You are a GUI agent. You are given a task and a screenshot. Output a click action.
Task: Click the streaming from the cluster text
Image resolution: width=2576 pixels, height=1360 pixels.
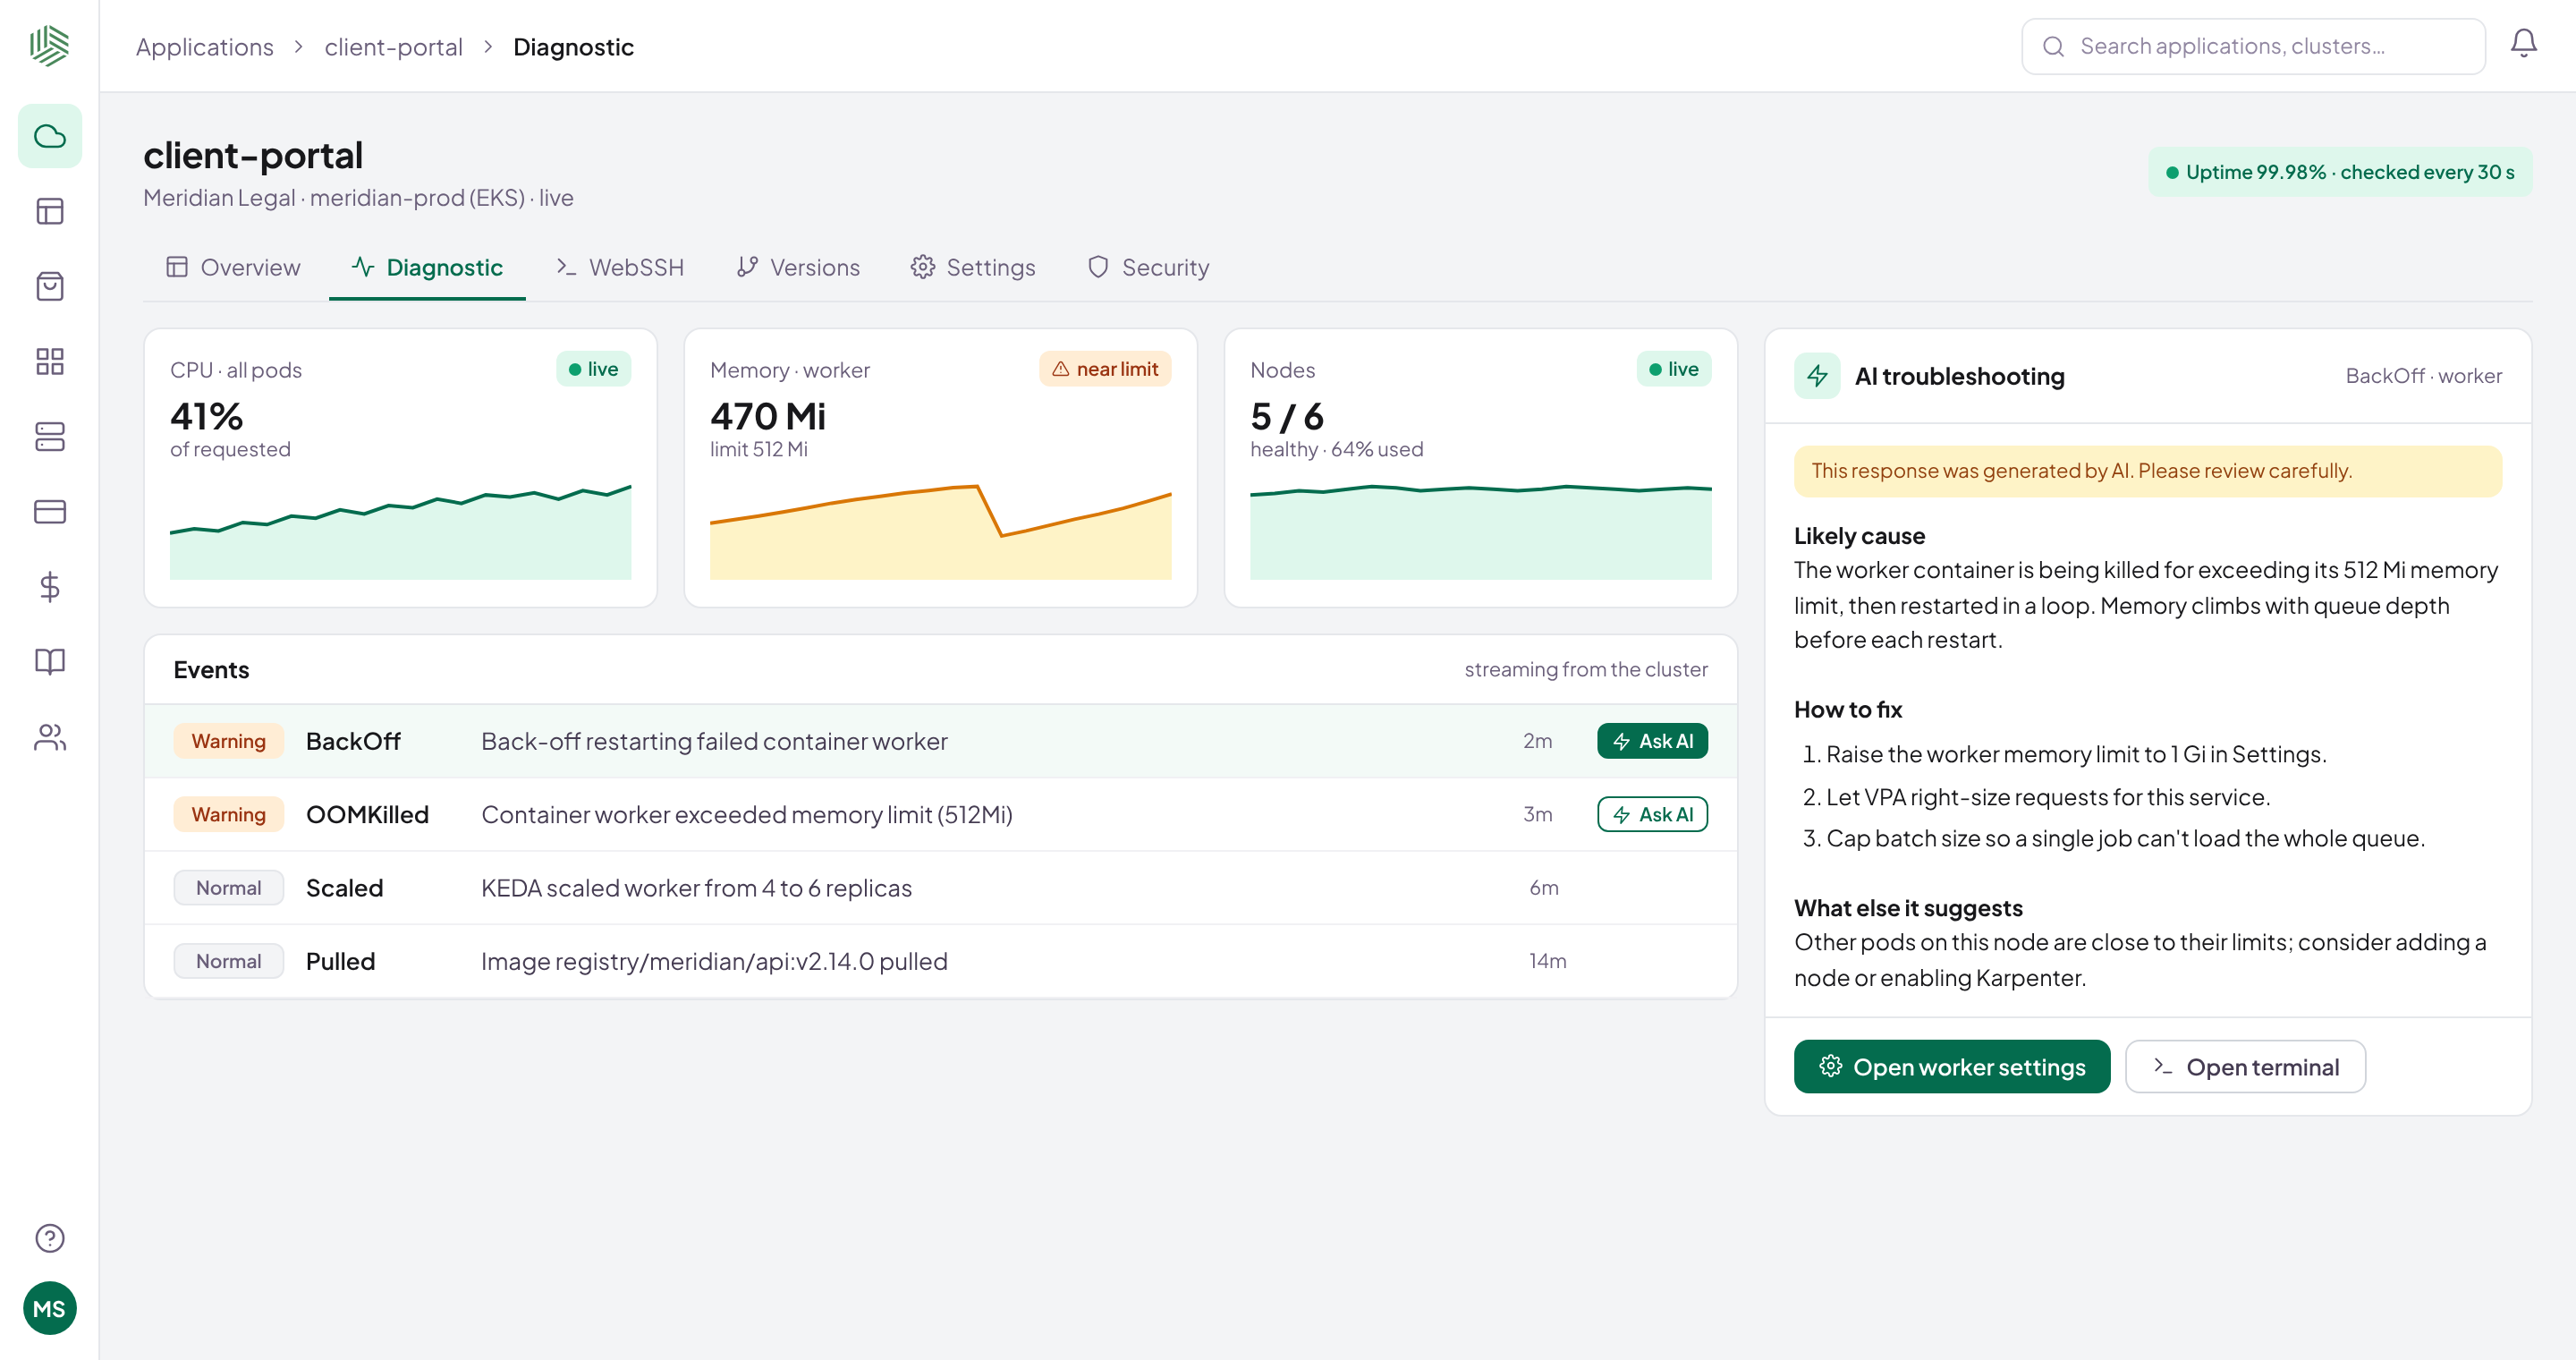(1586, 669)
